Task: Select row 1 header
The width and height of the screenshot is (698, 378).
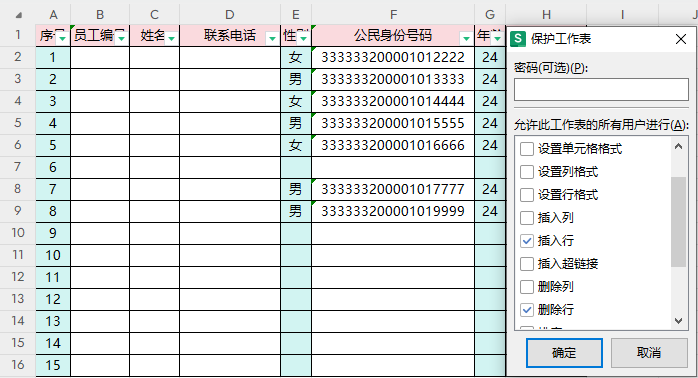Action: [x=18, y=35]
